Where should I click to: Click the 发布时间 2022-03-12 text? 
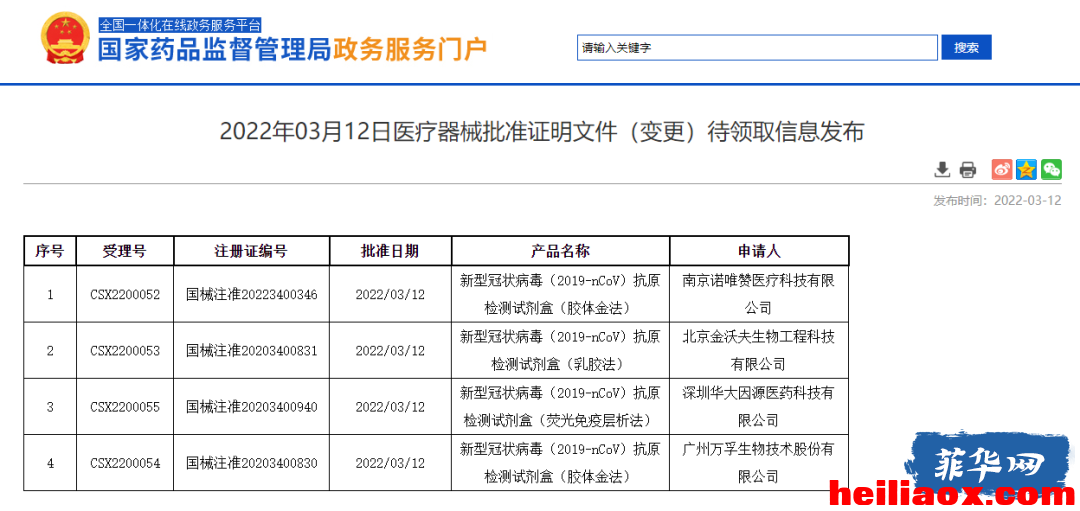997,200
